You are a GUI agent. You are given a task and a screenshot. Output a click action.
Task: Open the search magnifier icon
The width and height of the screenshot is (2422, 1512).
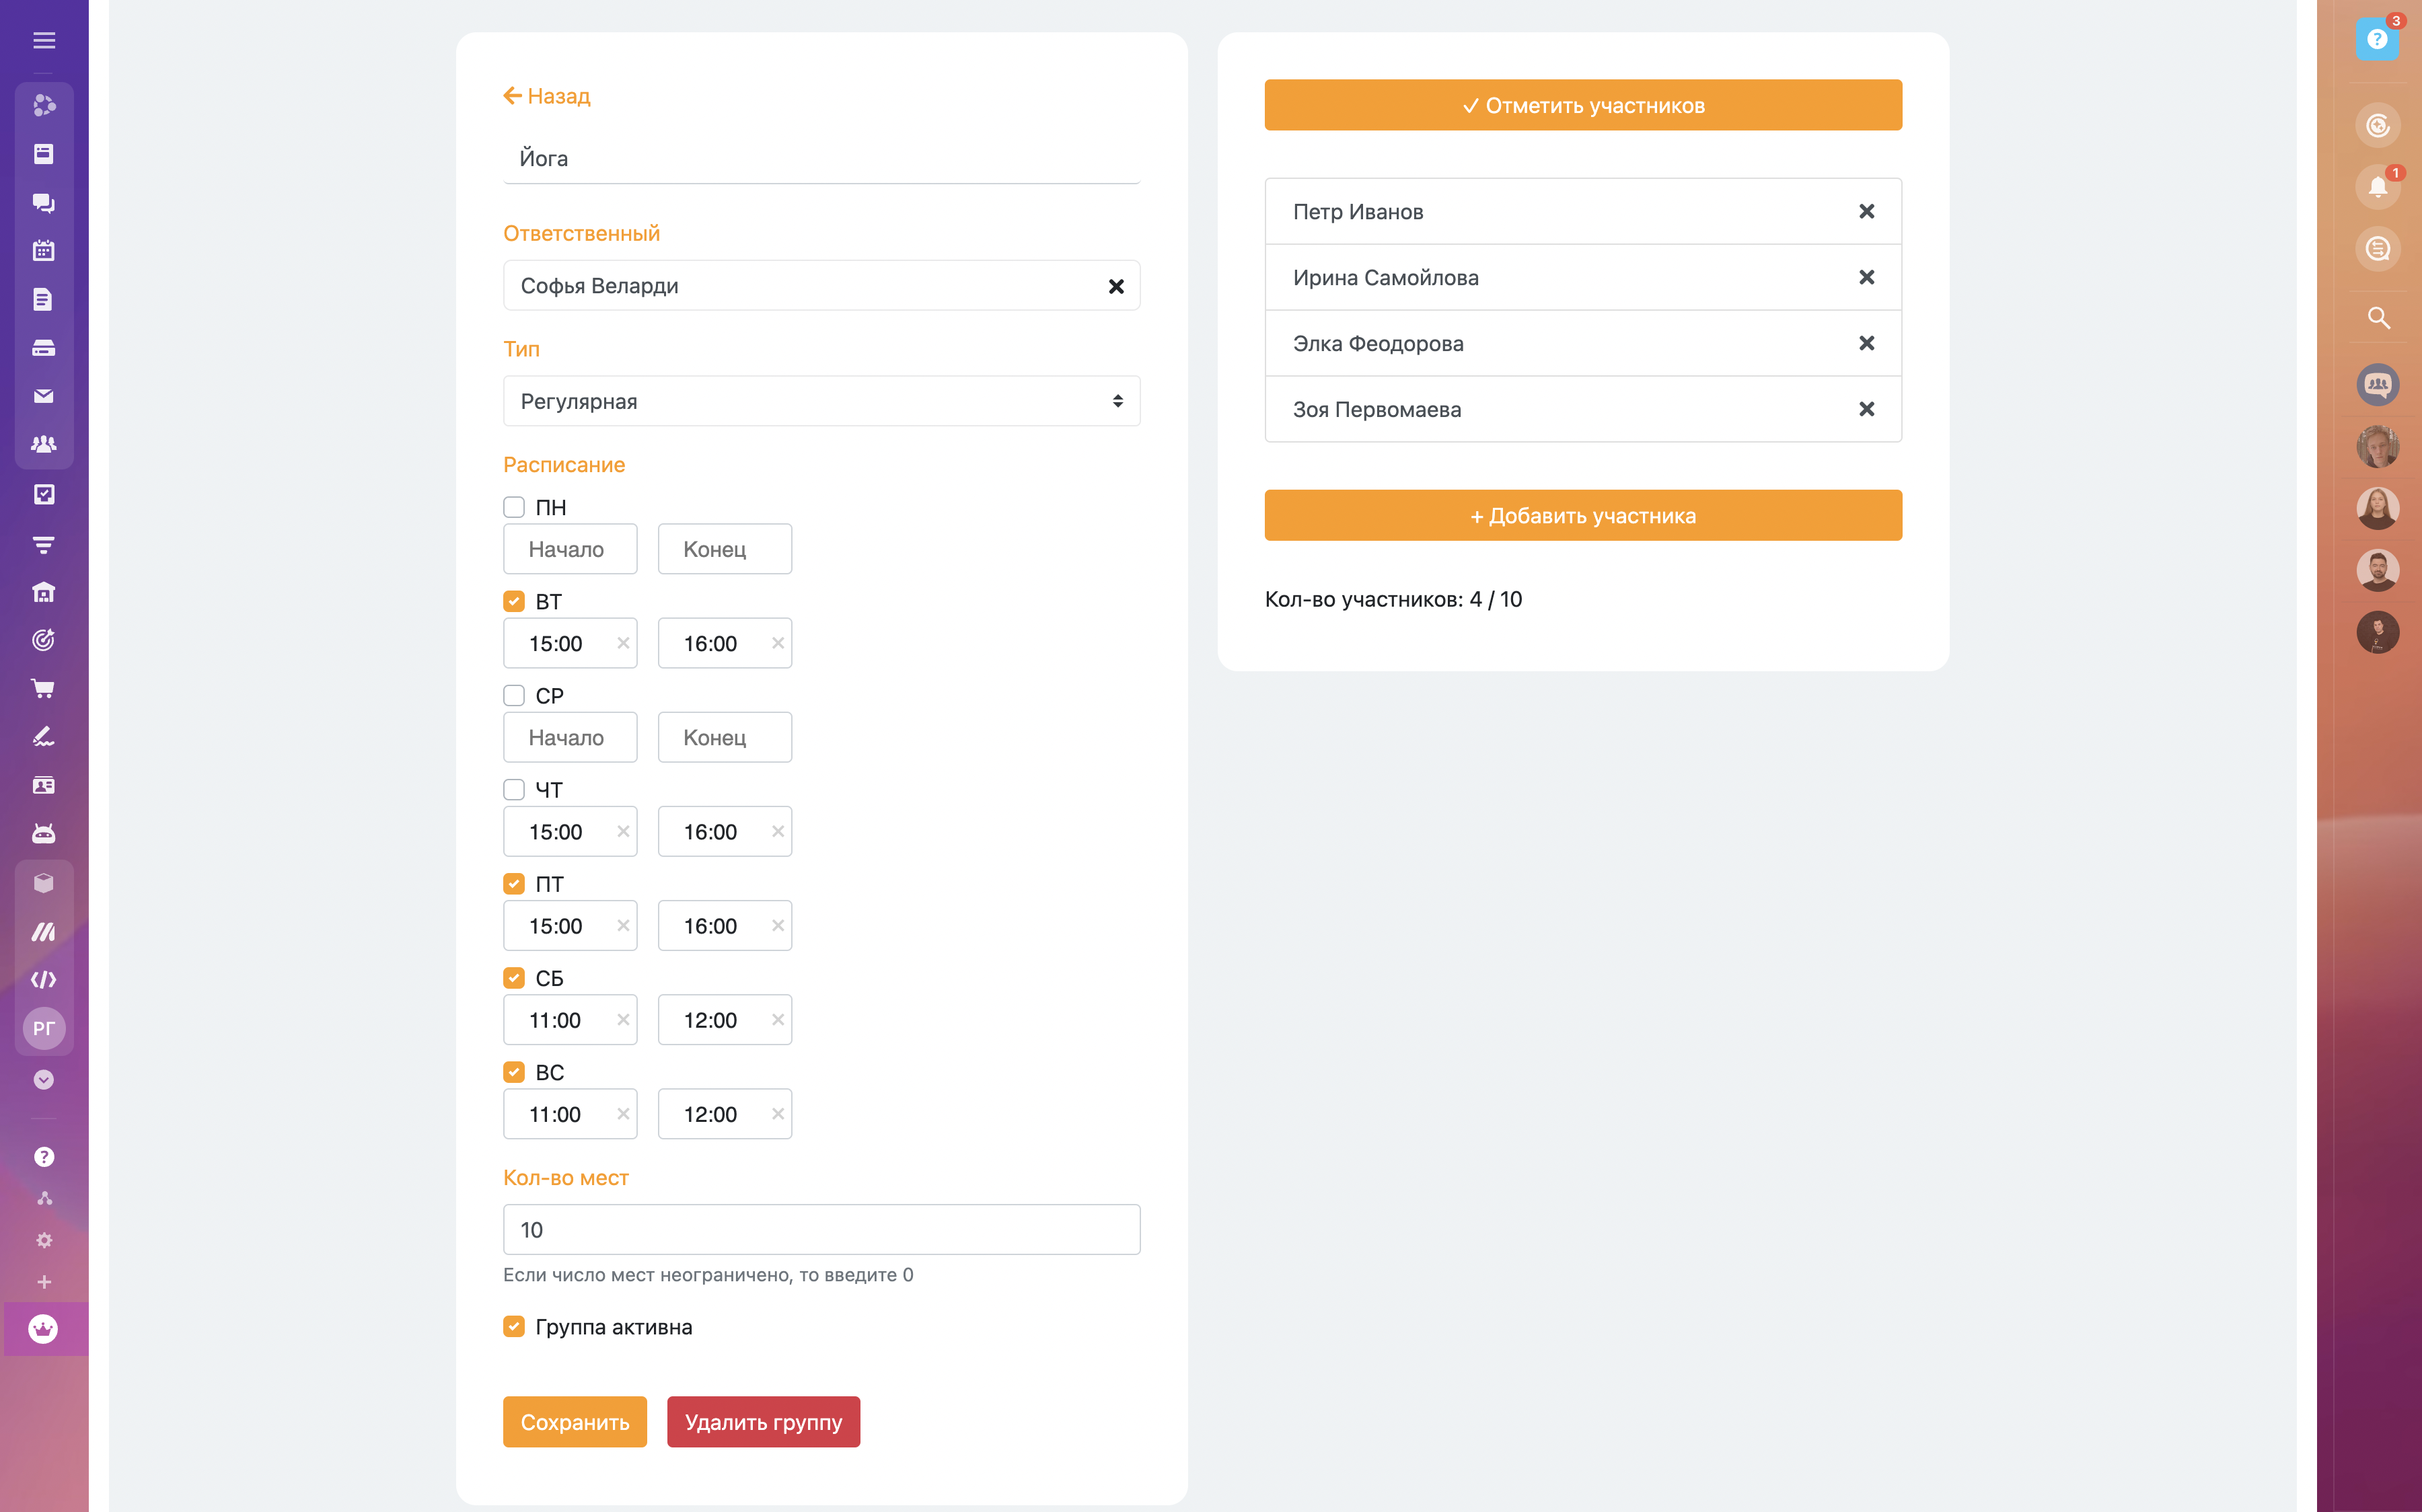pos(2377,318)
